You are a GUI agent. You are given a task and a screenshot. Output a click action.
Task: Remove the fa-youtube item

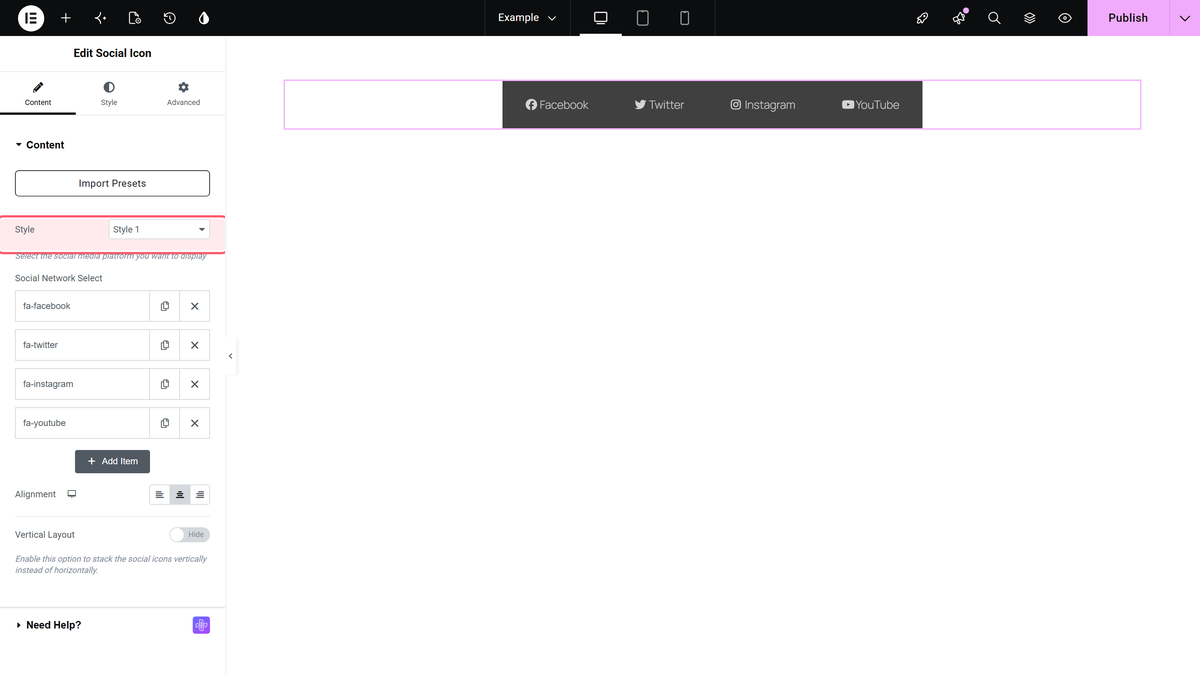point(195,423)
